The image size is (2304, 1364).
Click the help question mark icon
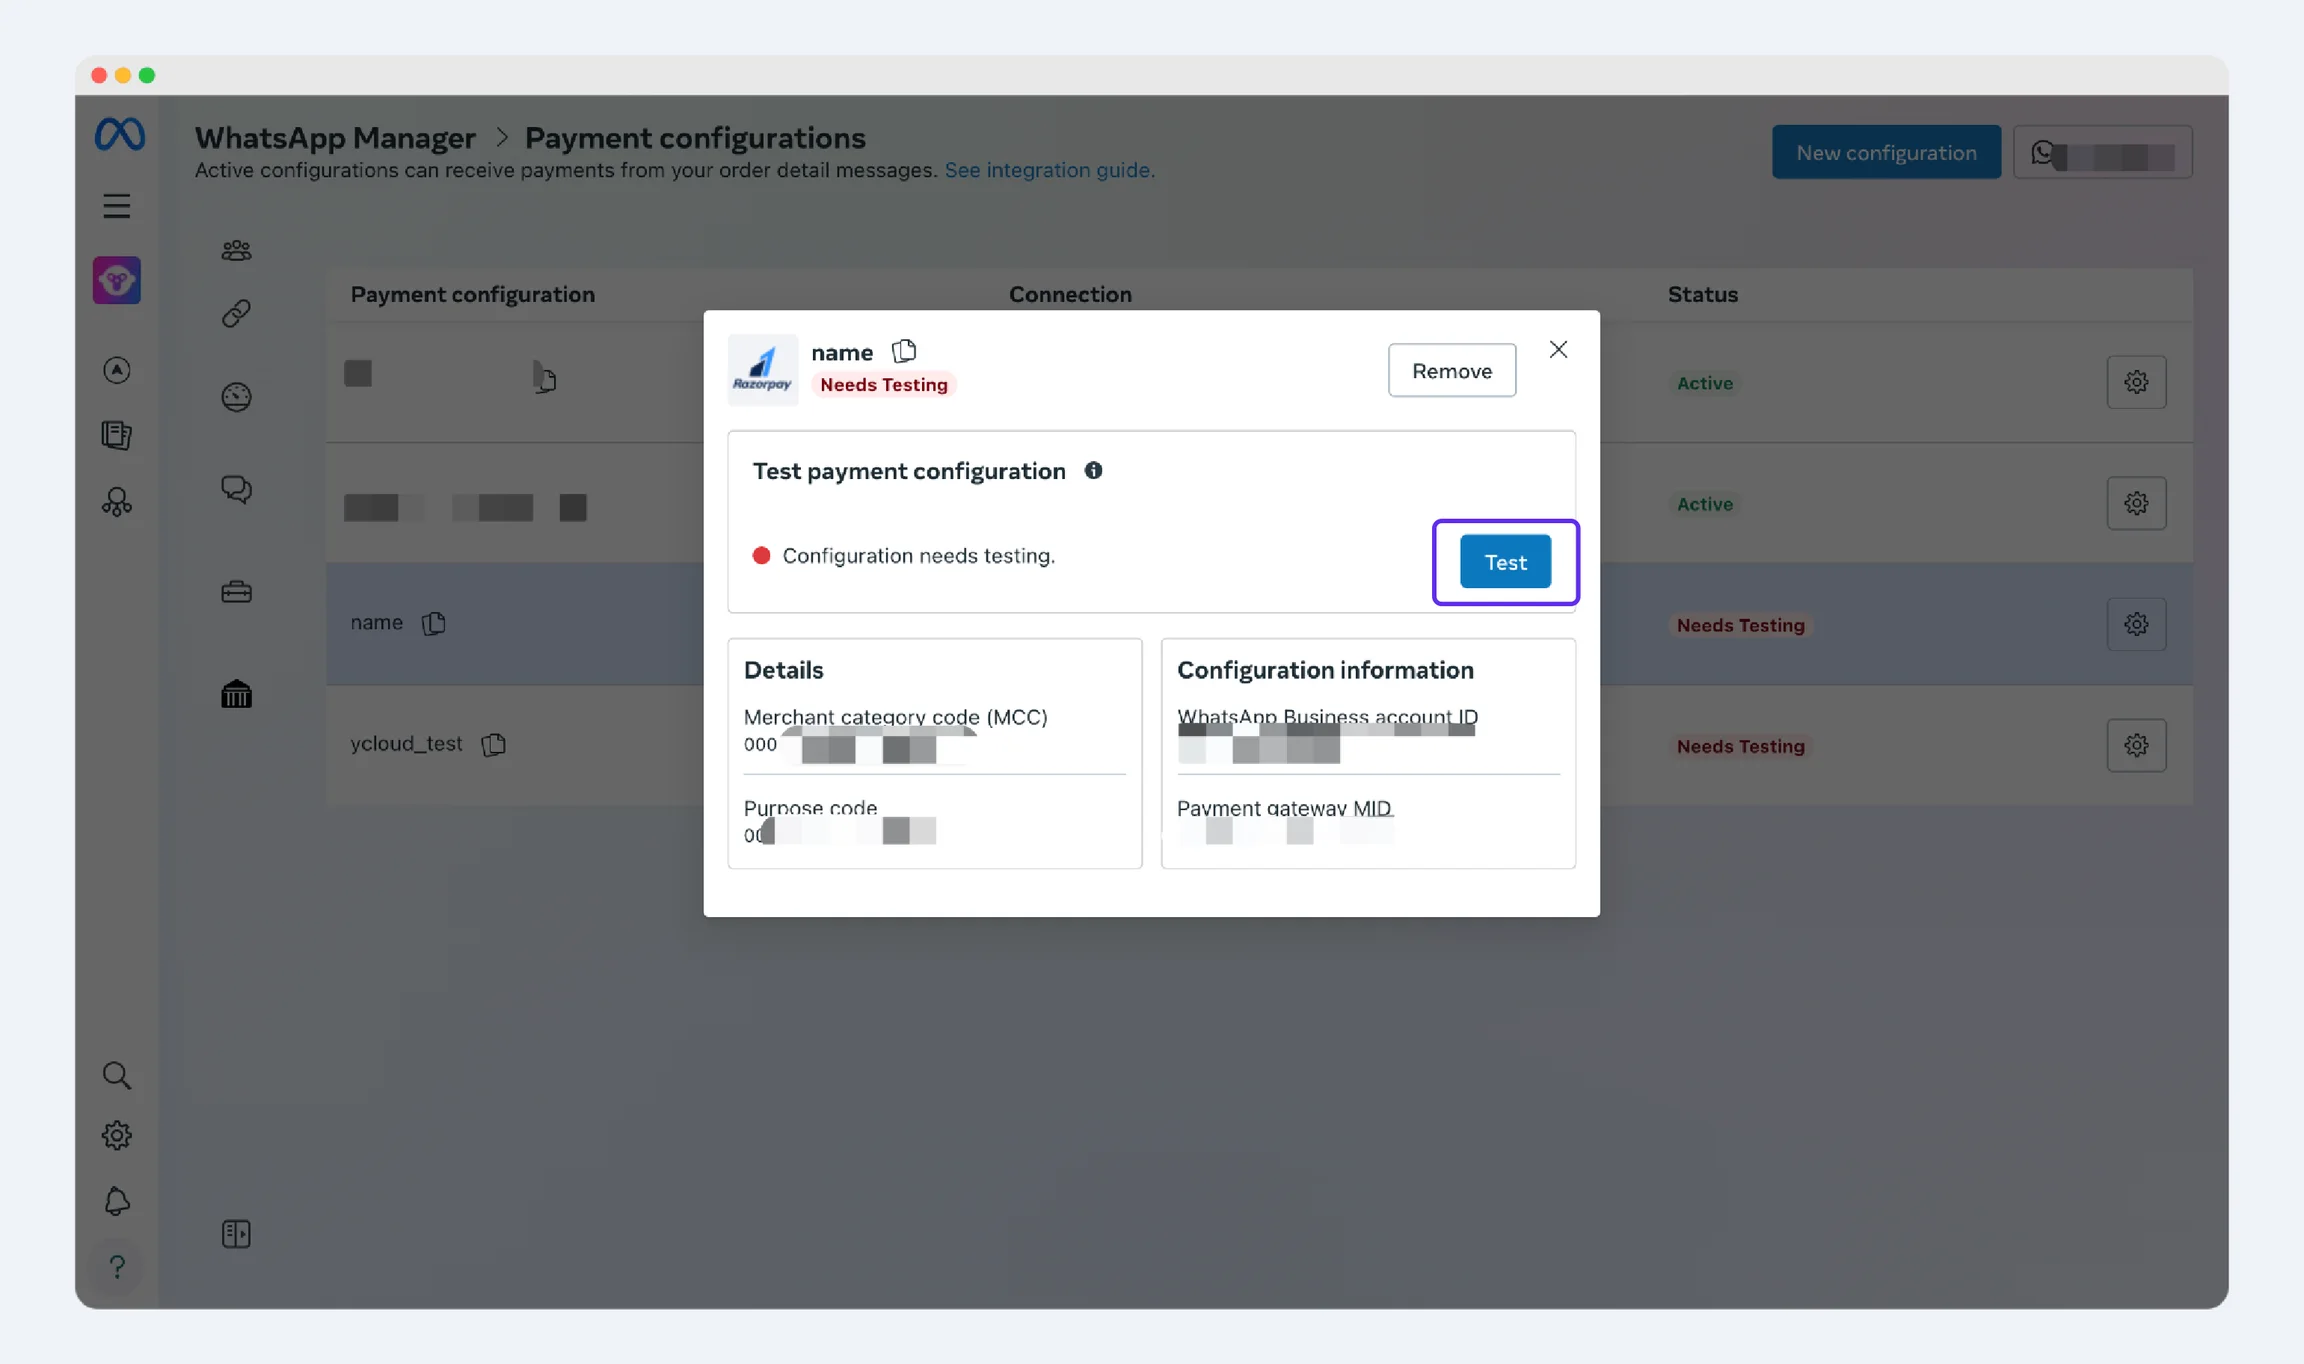click(117, 1267)
